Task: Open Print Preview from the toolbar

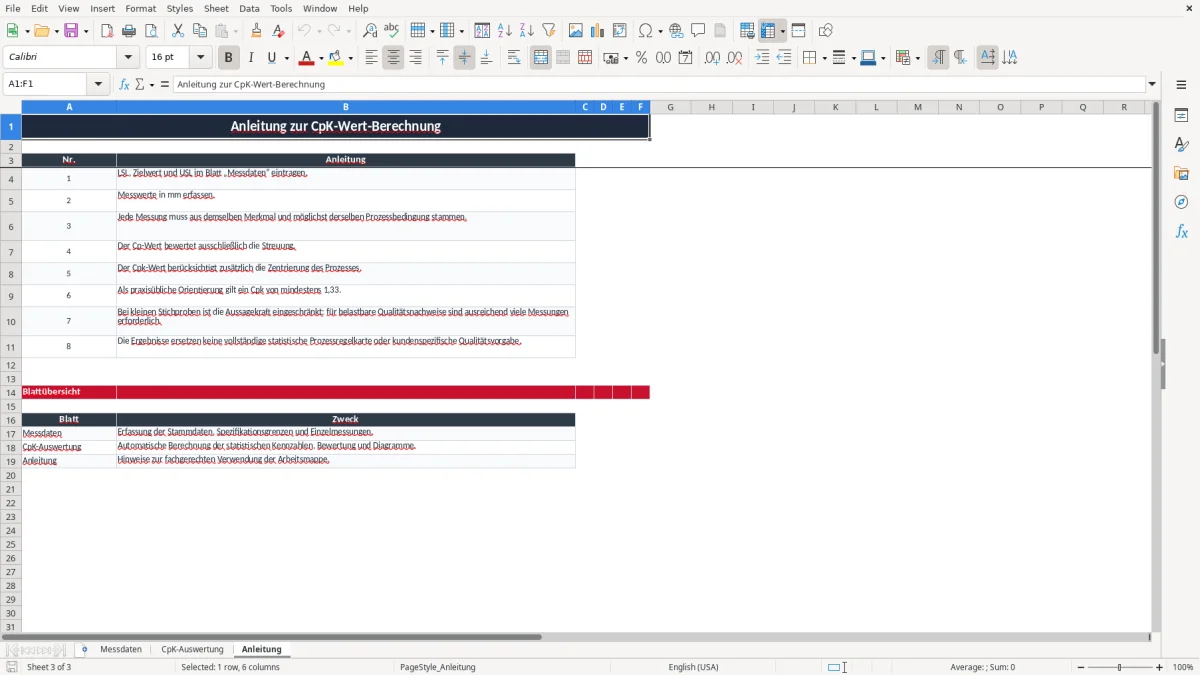Action: click(151, 31)
